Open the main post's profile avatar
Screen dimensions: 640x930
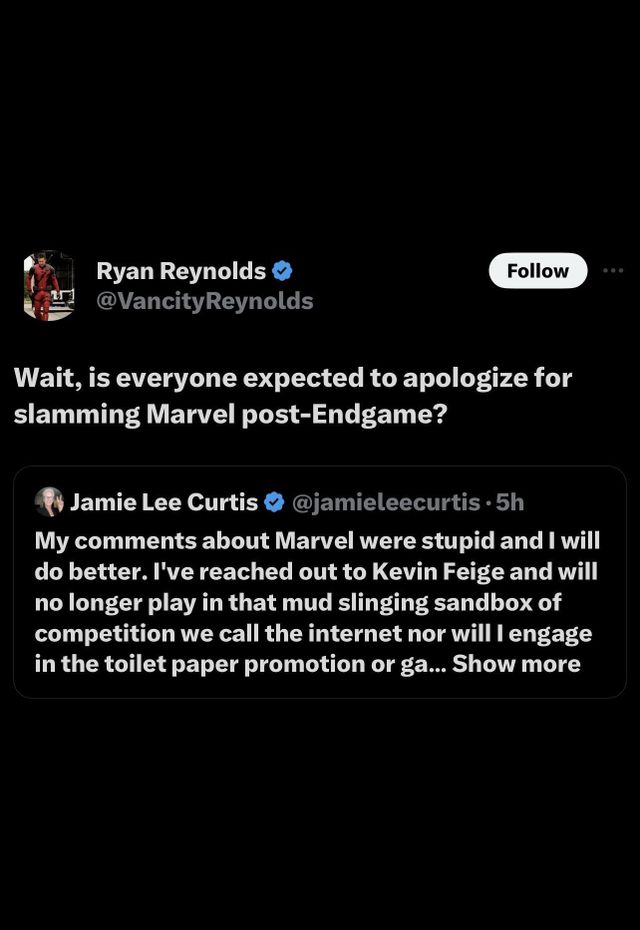(49, 286)
